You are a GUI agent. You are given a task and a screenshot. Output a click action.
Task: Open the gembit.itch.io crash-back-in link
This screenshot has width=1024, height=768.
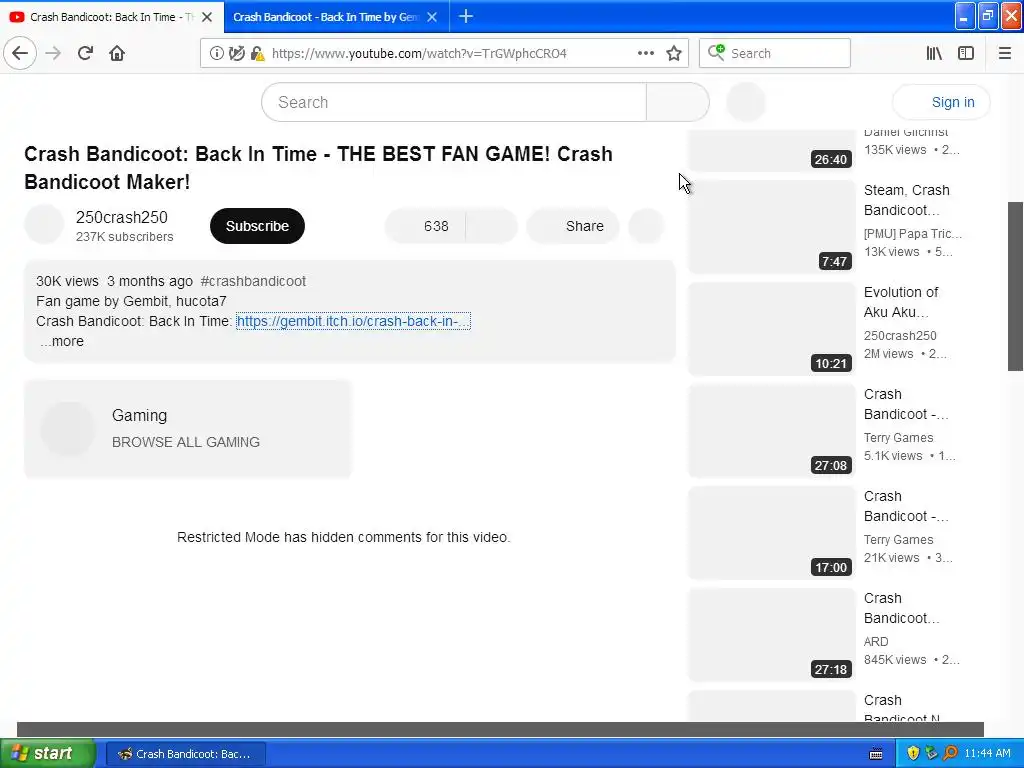pos(353,321)
